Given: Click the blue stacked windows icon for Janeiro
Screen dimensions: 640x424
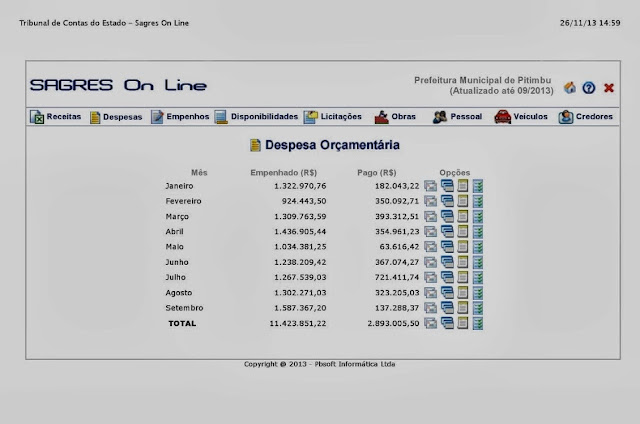Looking at the screenshot, I should coord(447,186).
